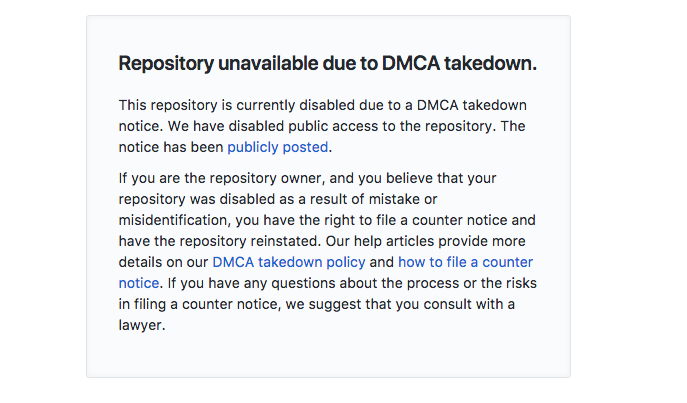This screenshot has height=403, width=687.
Task: Click the word "lawyer." at the end
Action: [142, 325]
